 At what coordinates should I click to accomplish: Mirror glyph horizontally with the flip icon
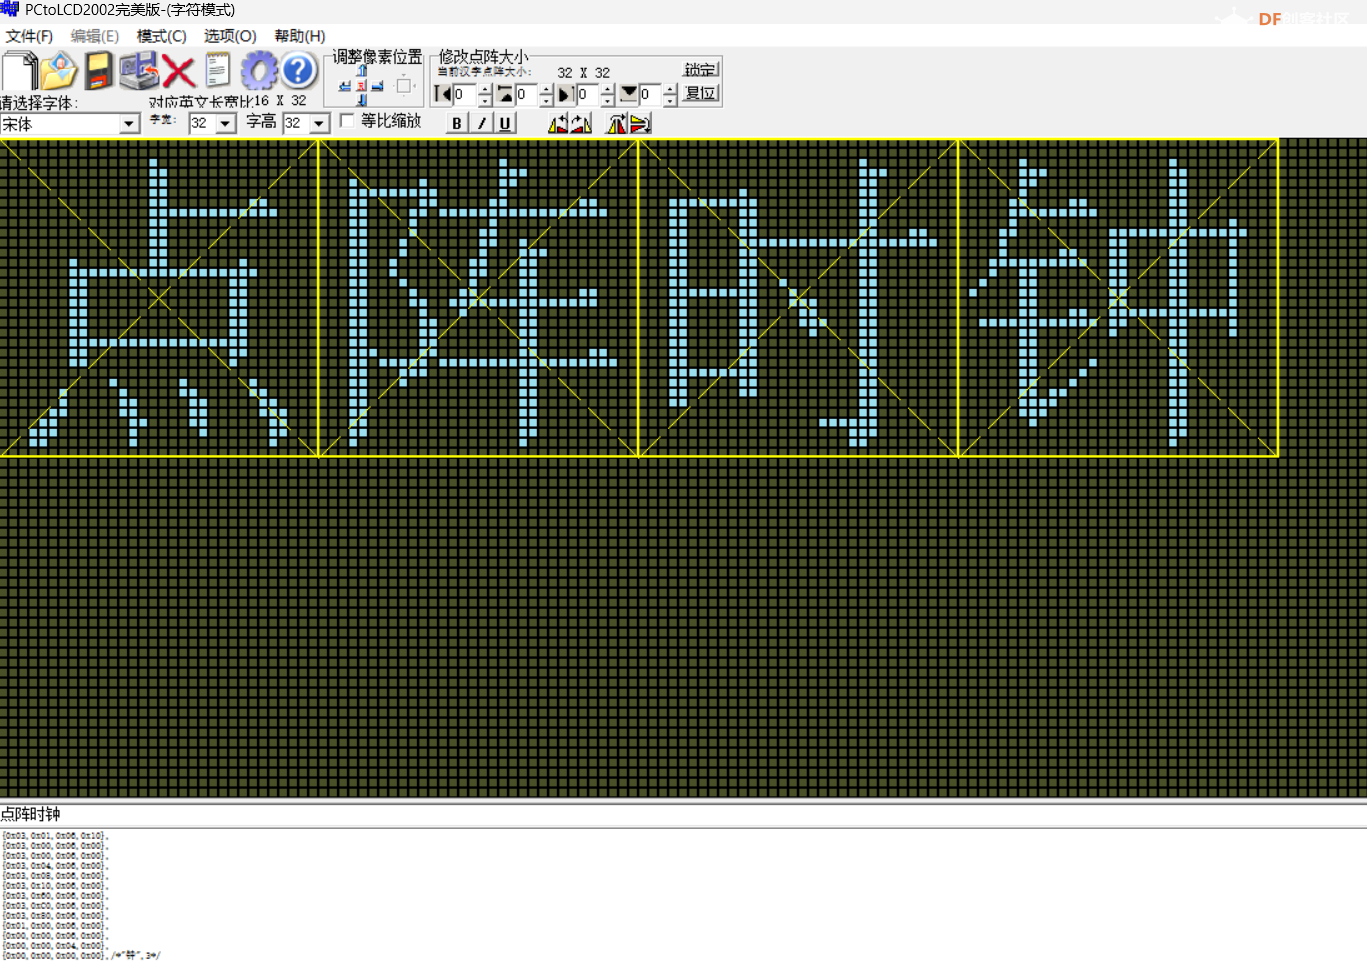tap(617, 123)
